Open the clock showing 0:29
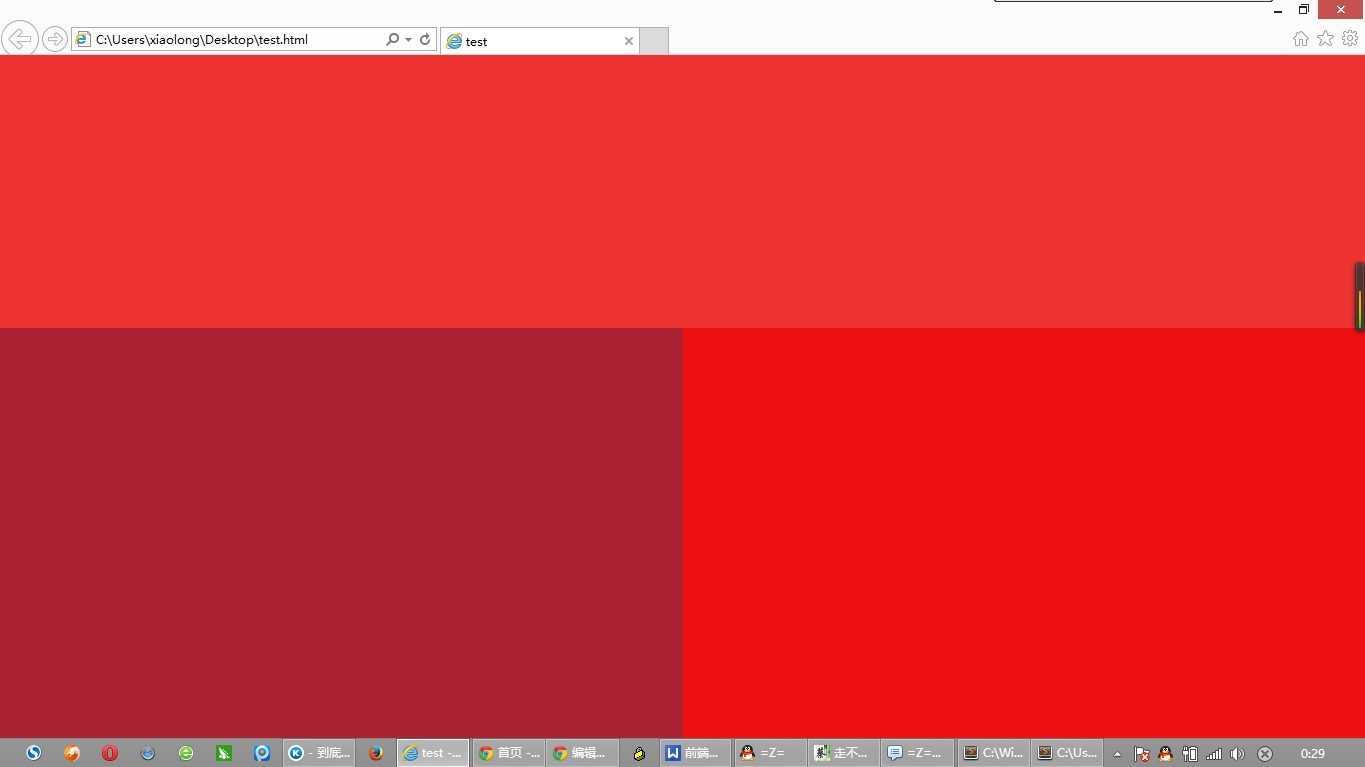Image resolution: width=1365 pixels, height=767 pixels. [1313, 753]
